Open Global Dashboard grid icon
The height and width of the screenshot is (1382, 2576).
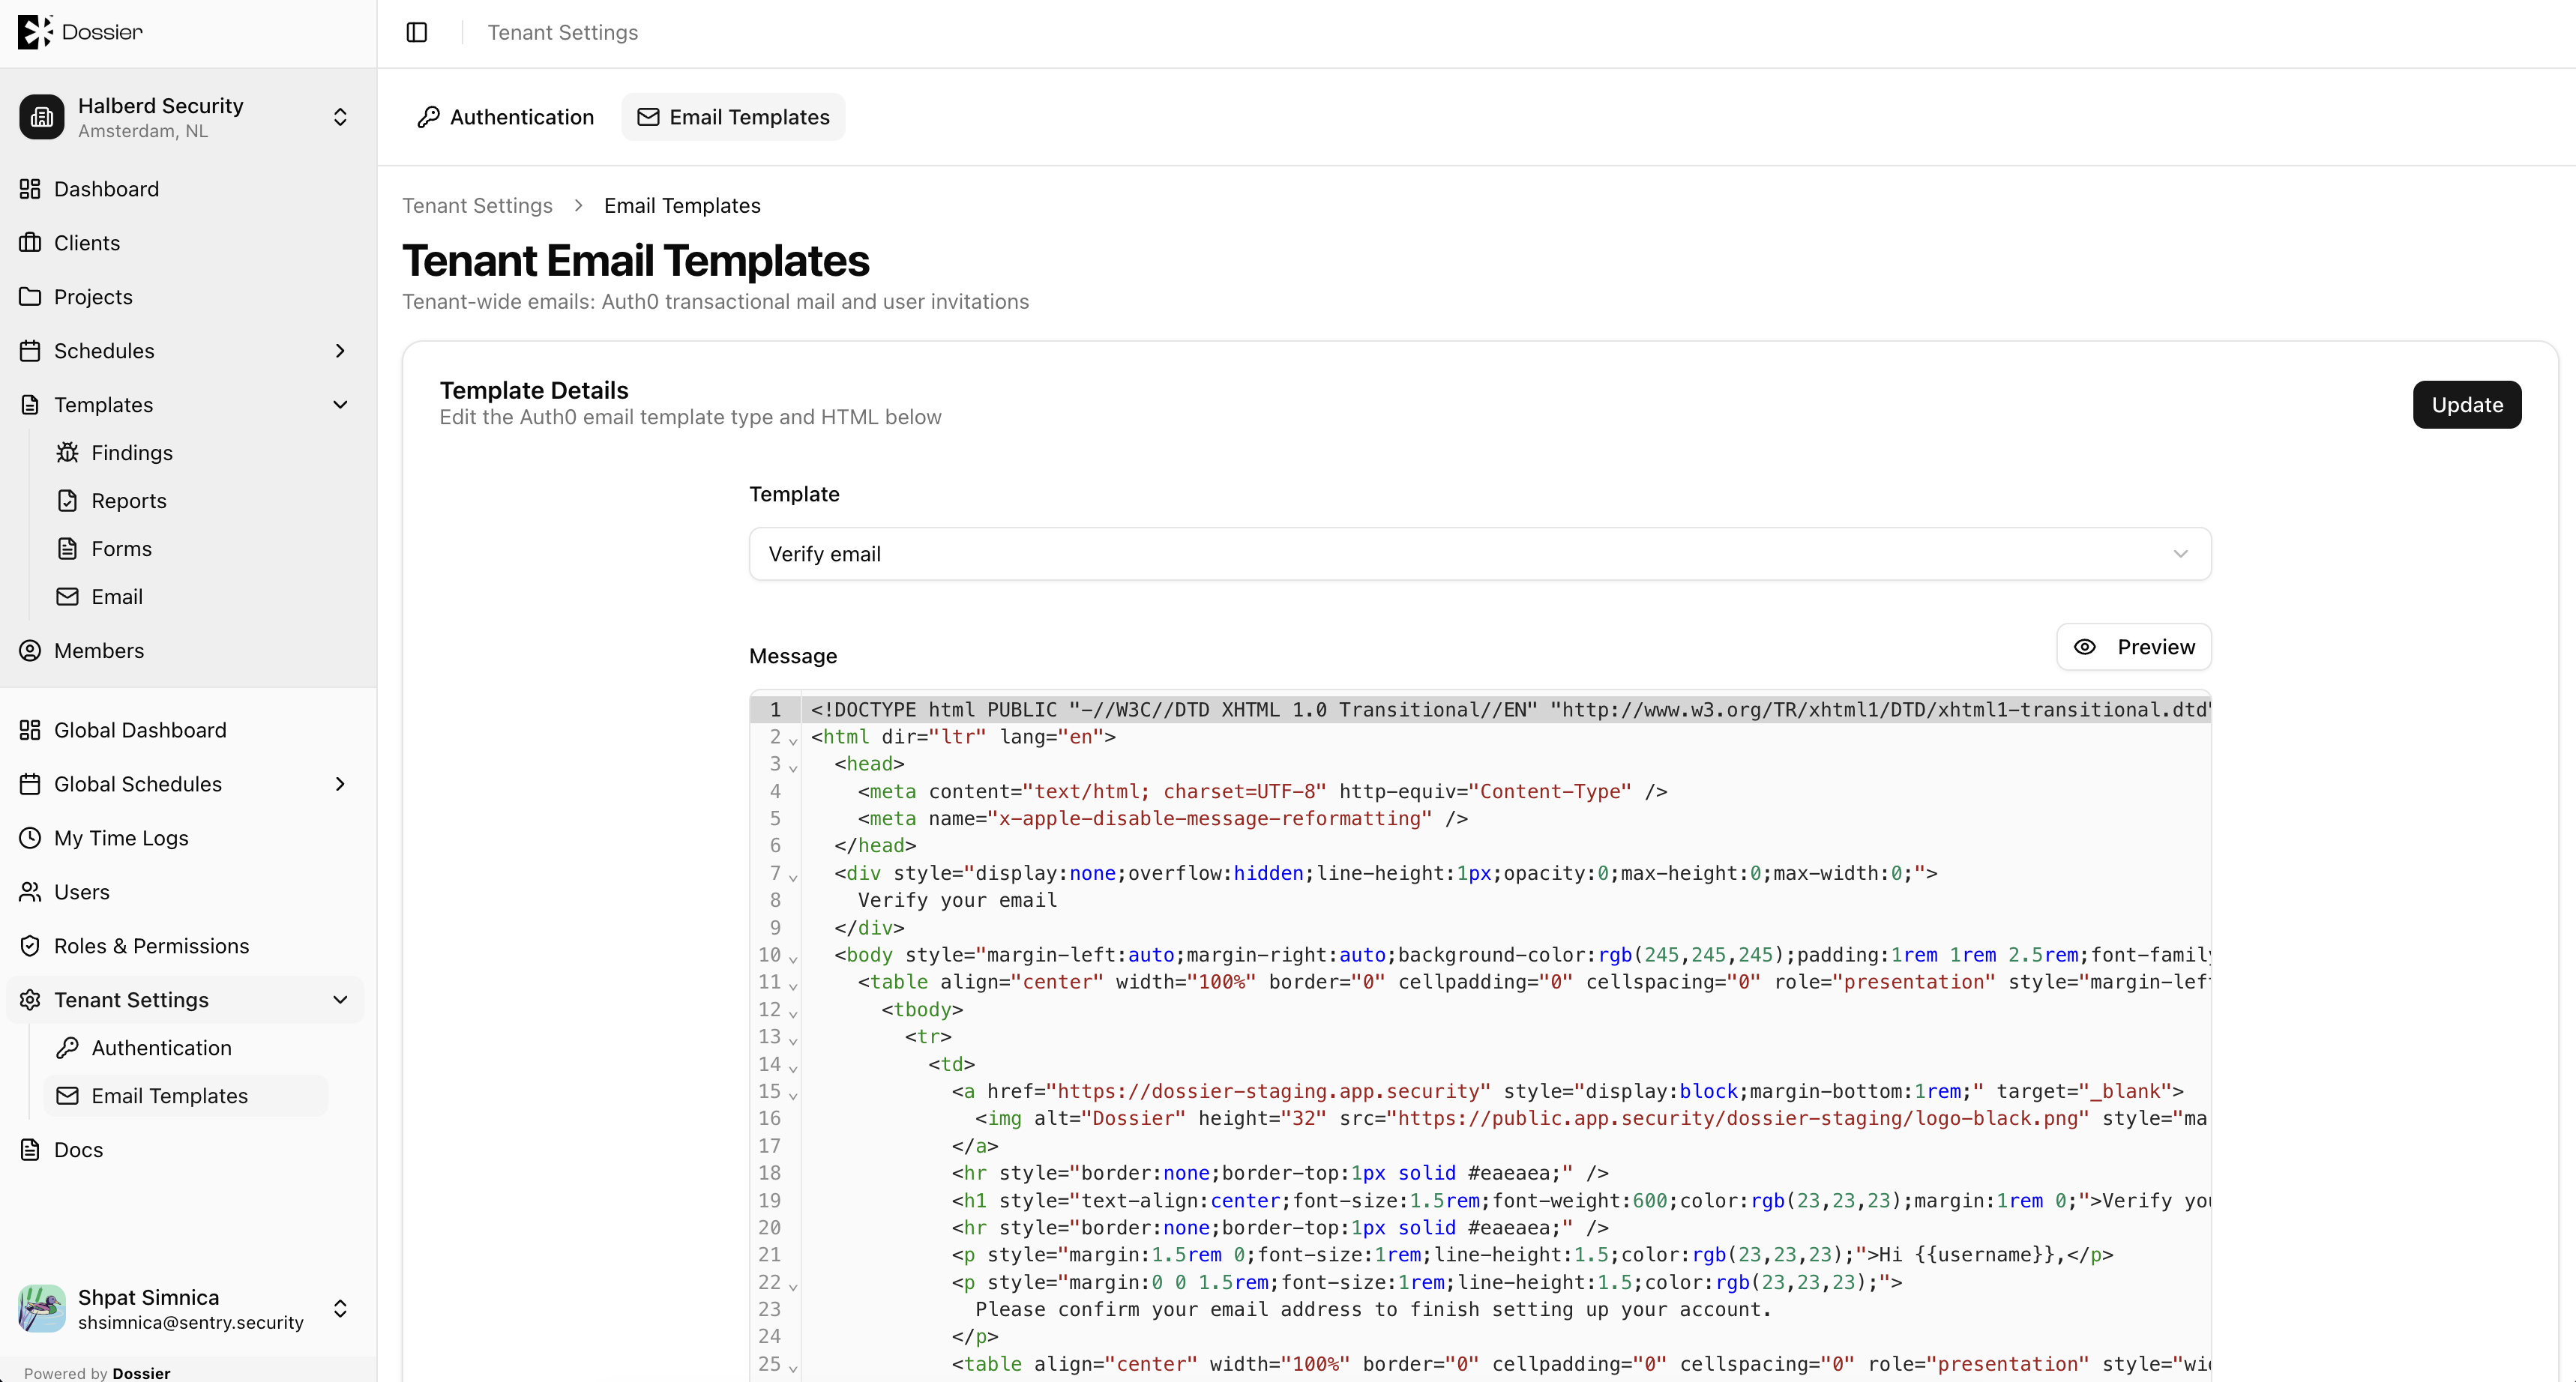[x=30, y=729]
